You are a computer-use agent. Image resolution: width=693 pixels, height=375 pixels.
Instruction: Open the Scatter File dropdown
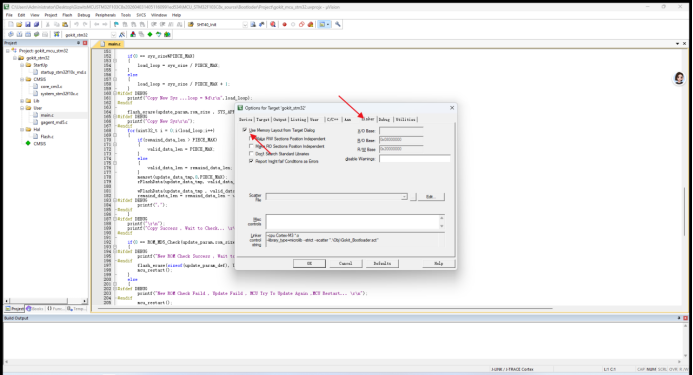[x=404, y=196]
